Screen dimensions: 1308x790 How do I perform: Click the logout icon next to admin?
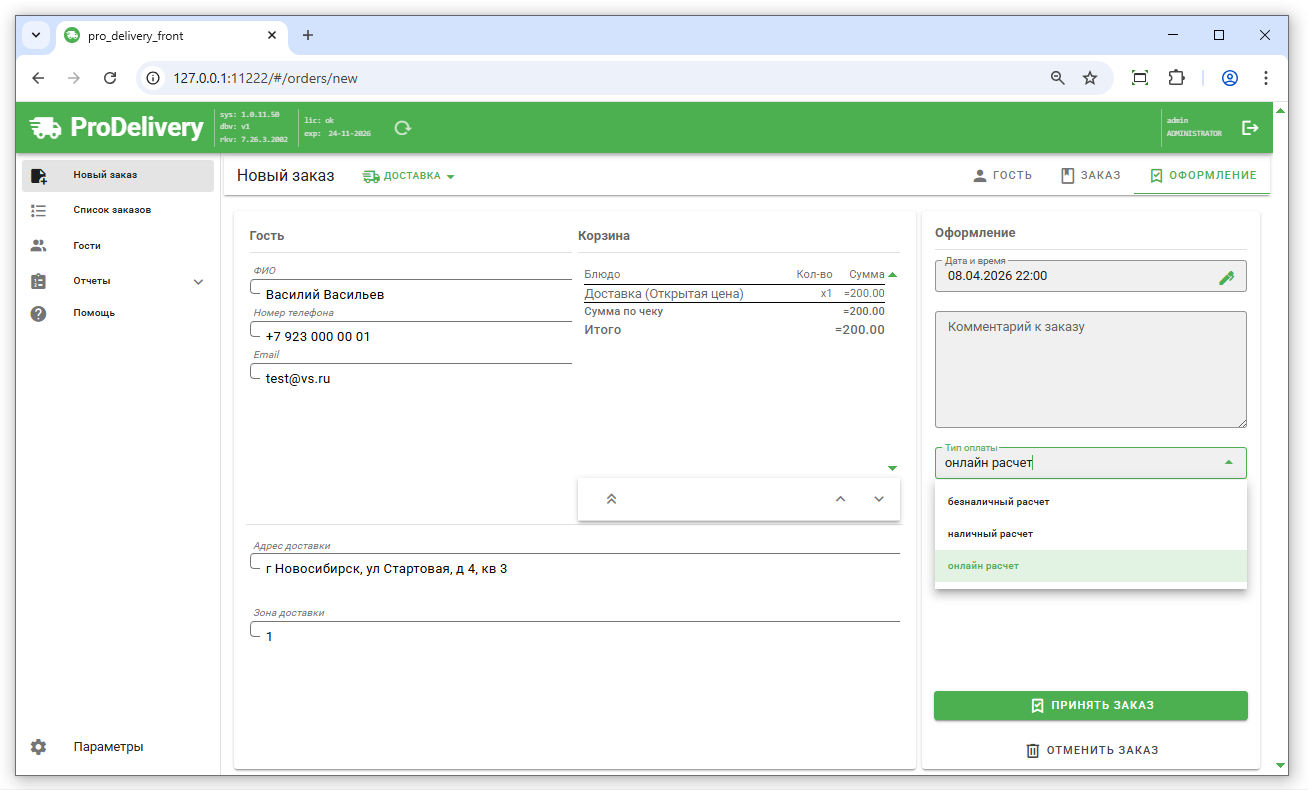pyautogui.click(x=1250, y=128)
